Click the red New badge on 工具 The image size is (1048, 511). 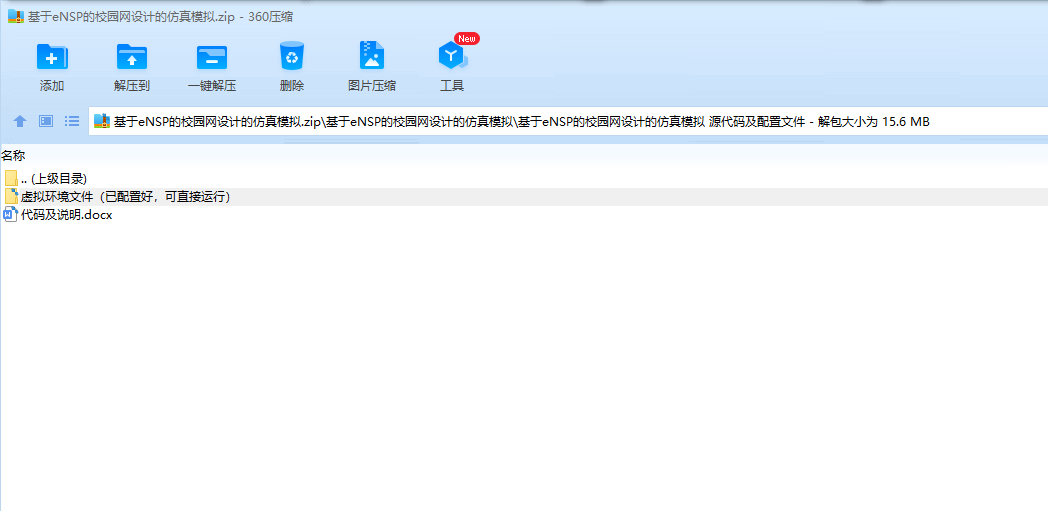467,39
